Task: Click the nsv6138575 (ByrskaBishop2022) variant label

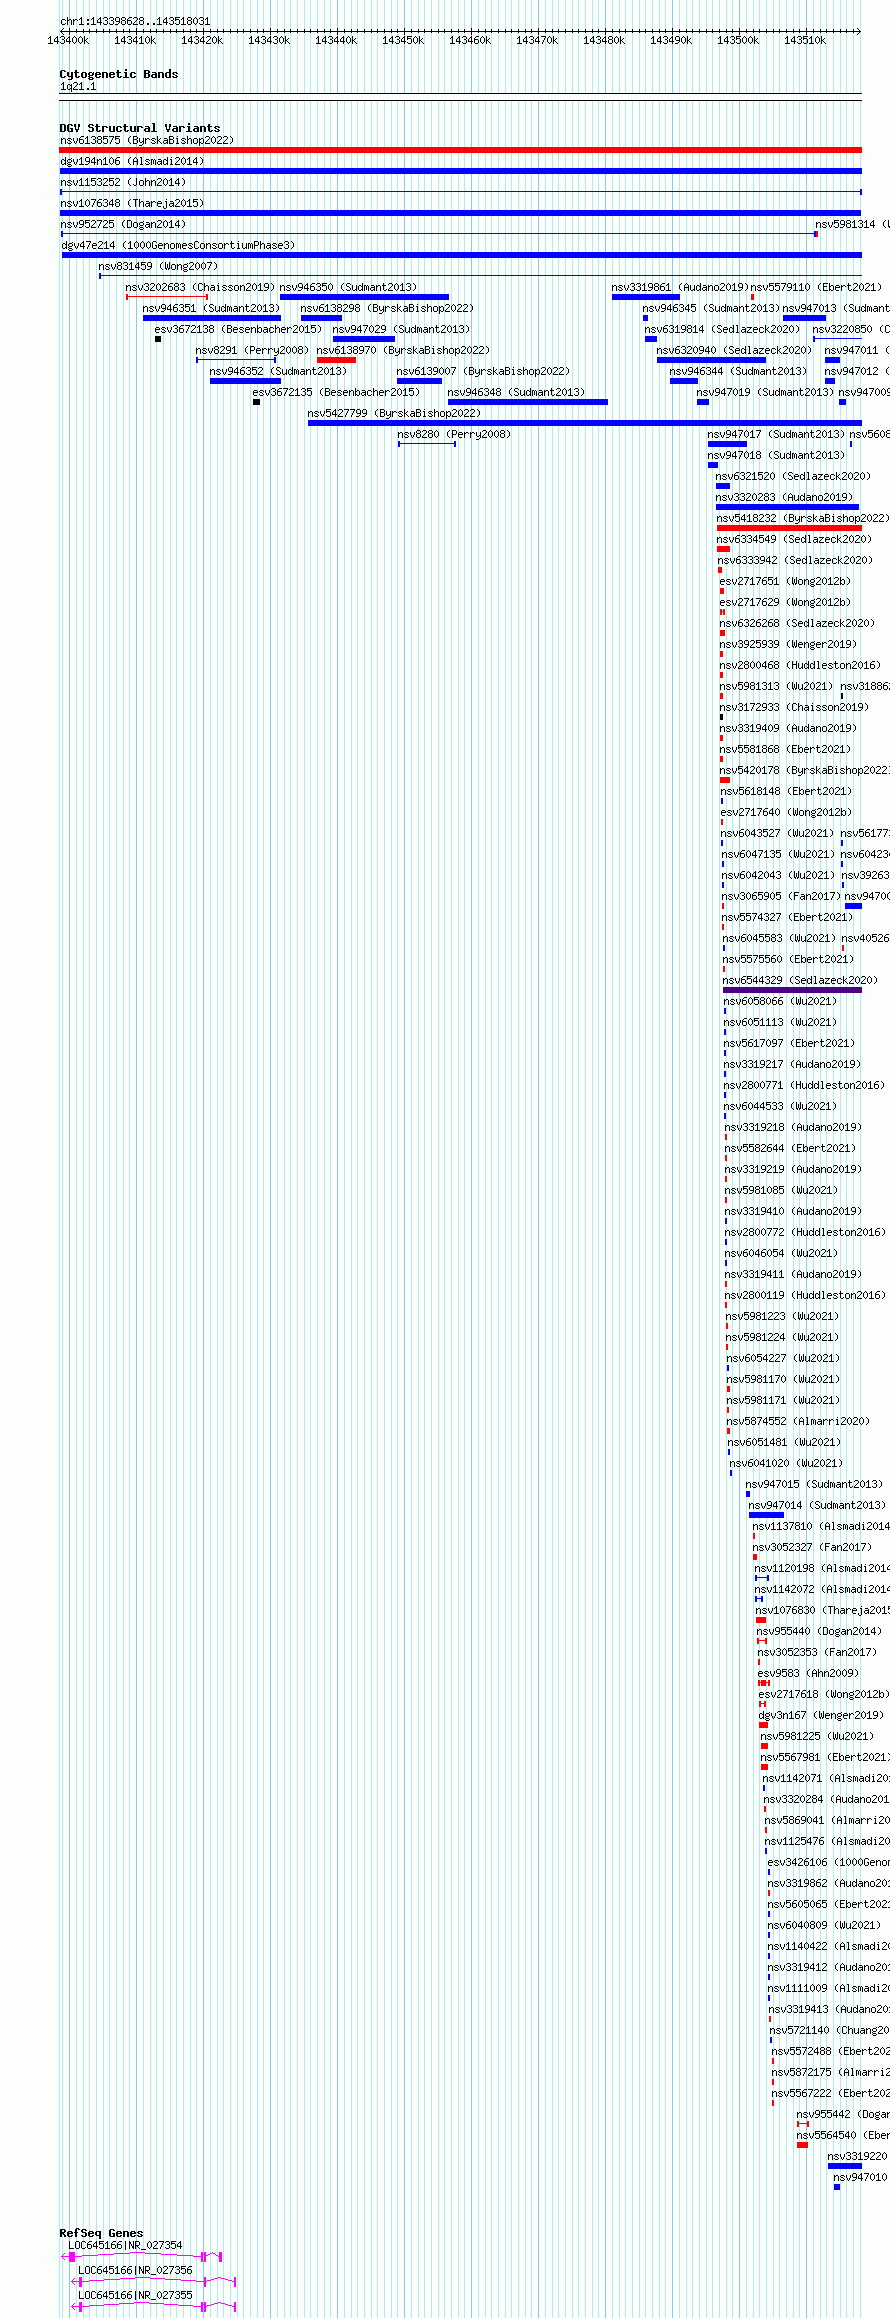Action: (146, 140)
